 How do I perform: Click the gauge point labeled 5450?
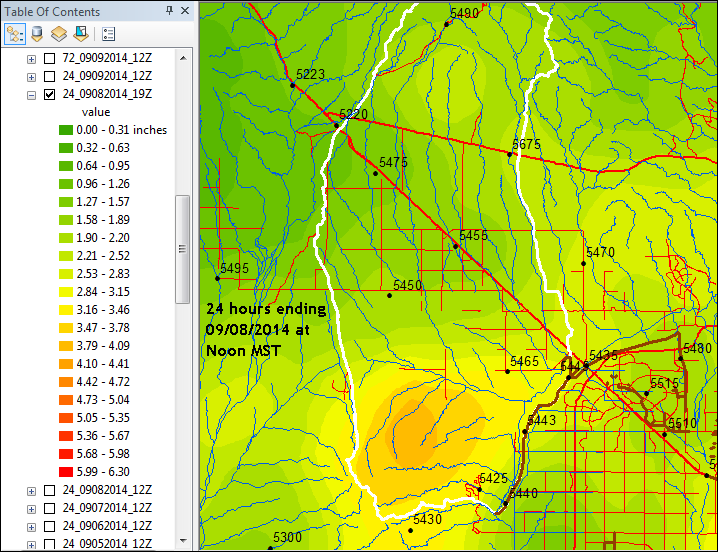tap(389, 296)
